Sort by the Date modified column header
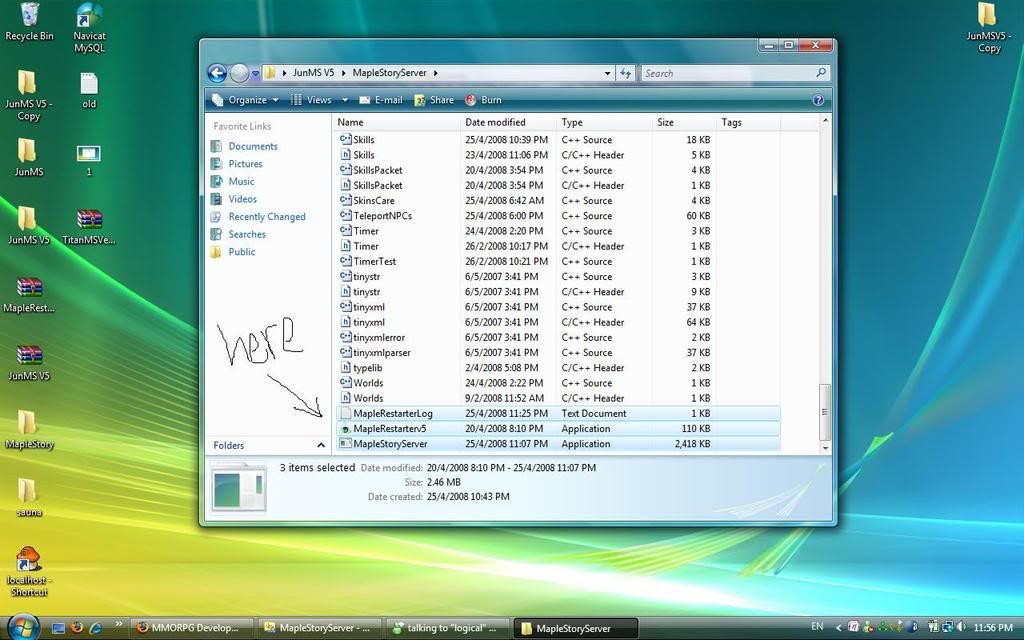Image resolution: width=1024 pixels, height=640 pixels. (x=495, y=122)
